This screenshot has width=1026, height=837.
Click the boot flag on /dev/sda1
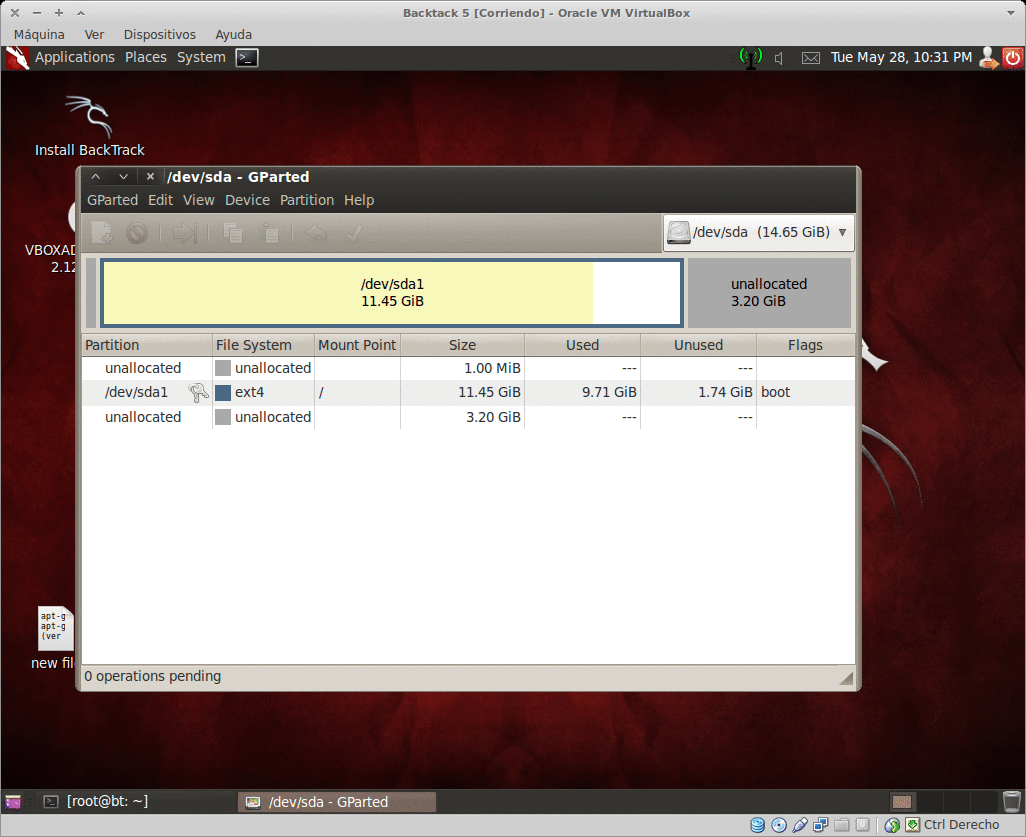[x=775, y=392]
